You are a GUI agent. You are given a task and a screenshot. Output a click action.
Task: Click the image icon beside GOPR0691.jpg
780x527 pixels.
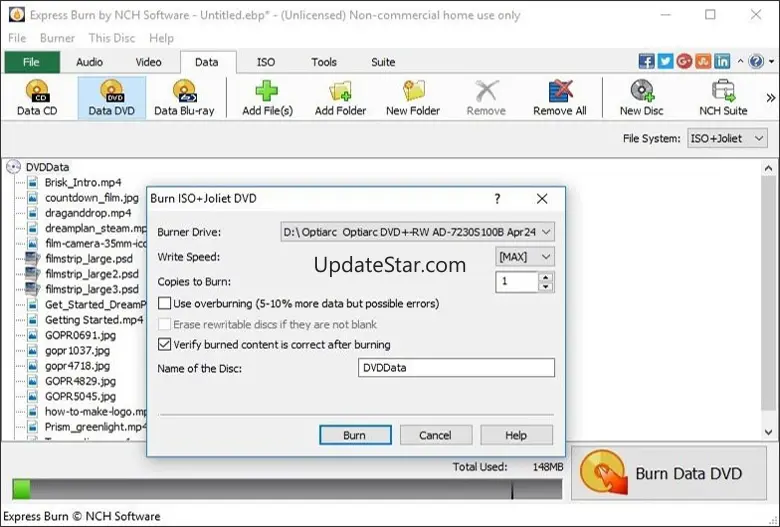[x=33, y=335]
